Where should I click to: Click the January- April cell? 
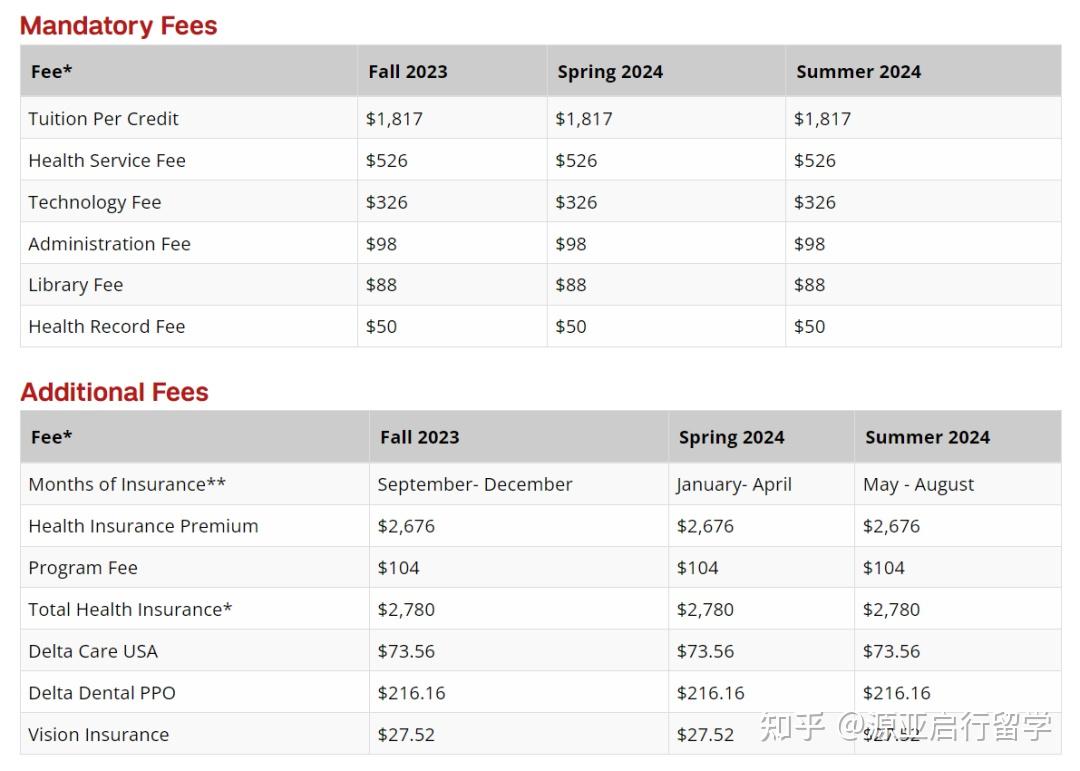pyautogui.click(x=734, y=485)
